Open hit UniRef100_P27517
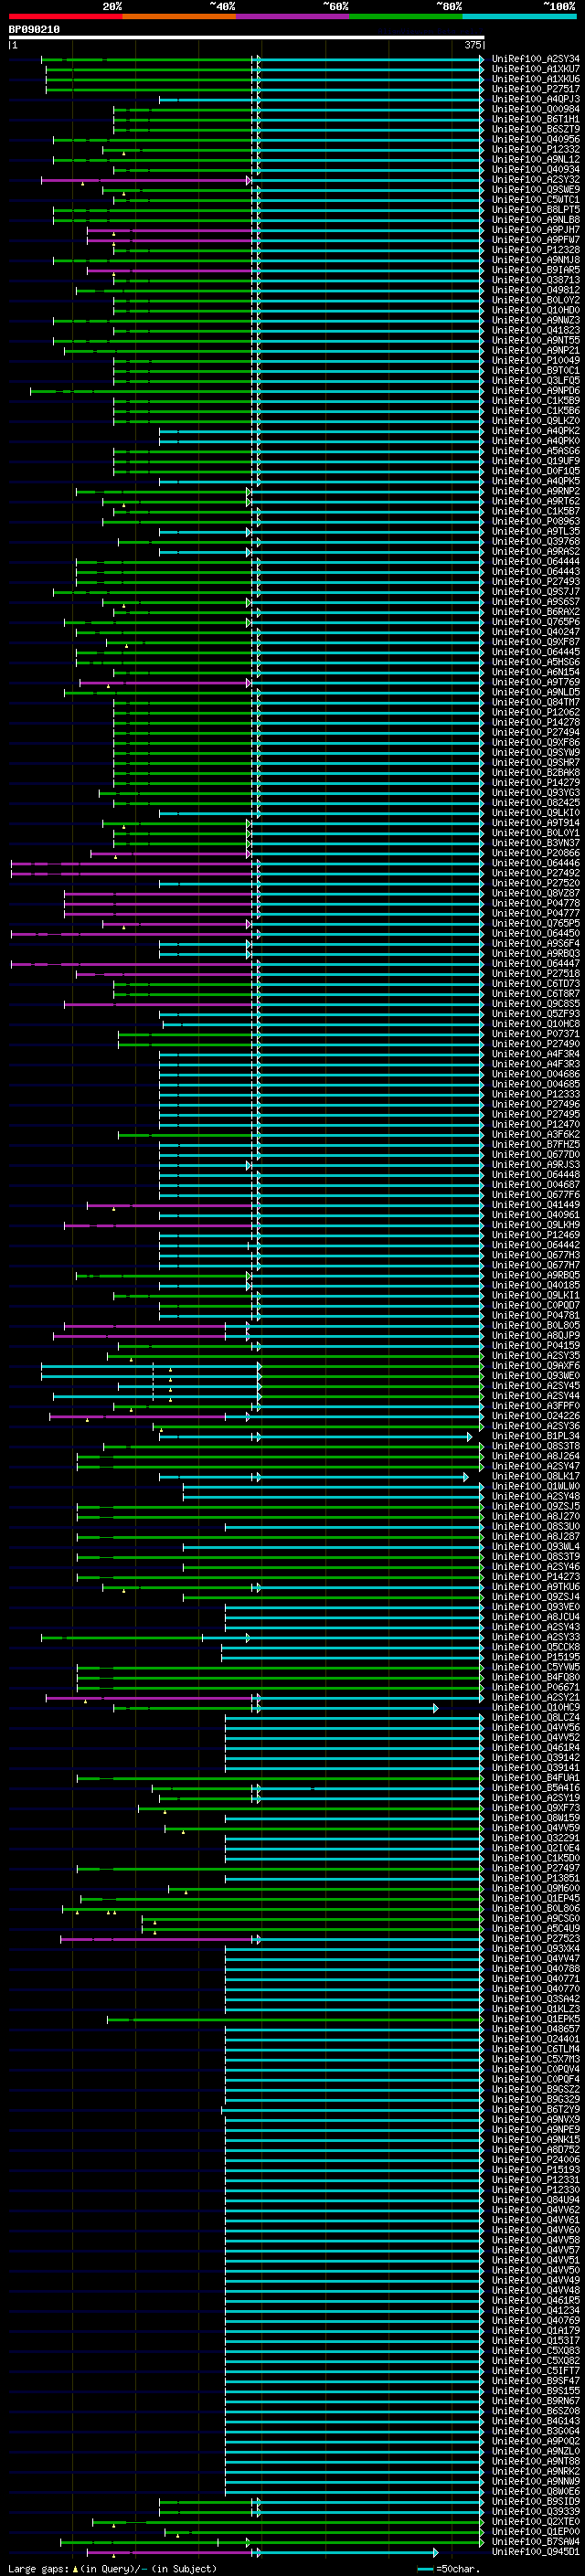The width and height of the screenshot is (585, 2576). pyautogui.click(x=536, y=89)
